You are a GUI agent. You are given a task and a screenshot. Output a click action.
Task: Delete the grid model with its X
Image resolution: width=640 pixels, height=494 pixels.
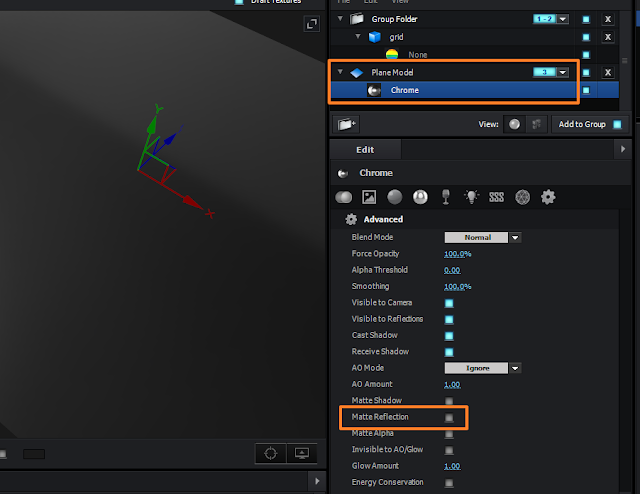[608, 37]
